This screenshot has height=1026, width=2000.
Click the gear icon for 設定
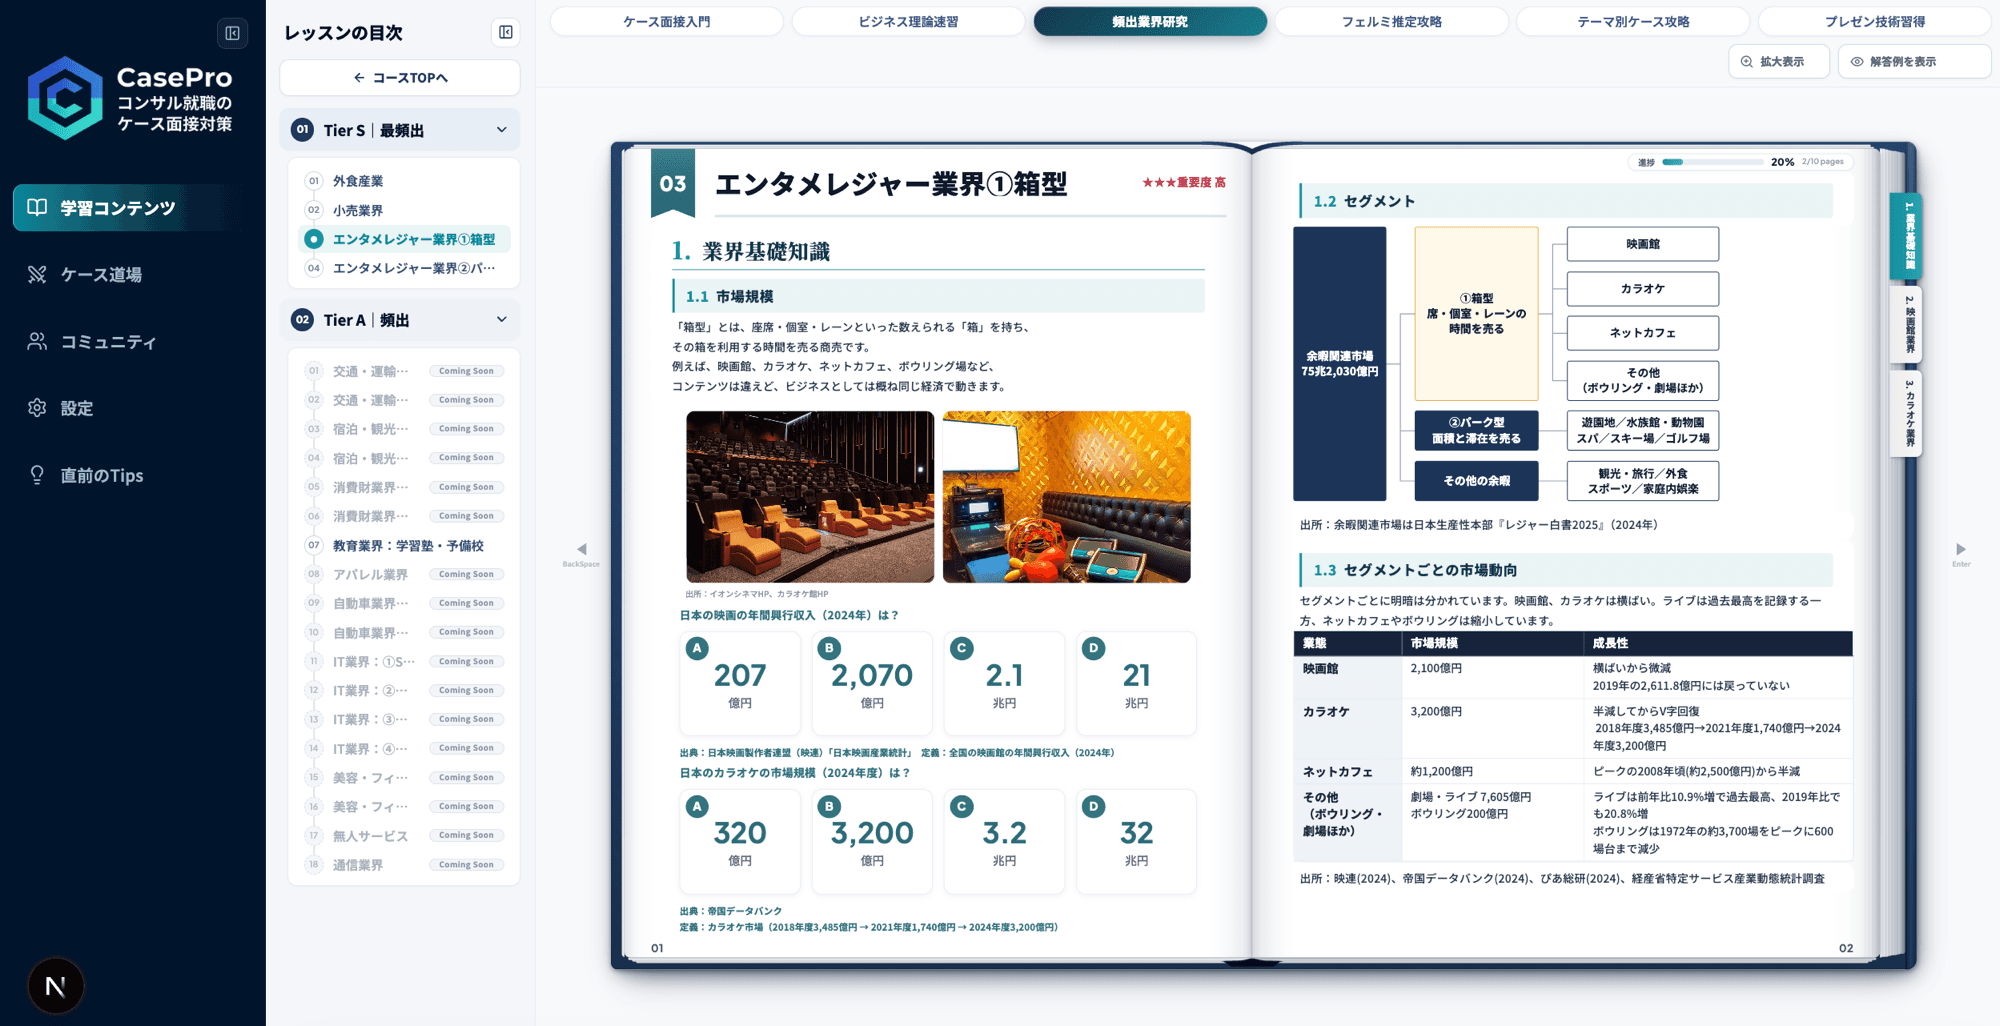tap(37, 408)
